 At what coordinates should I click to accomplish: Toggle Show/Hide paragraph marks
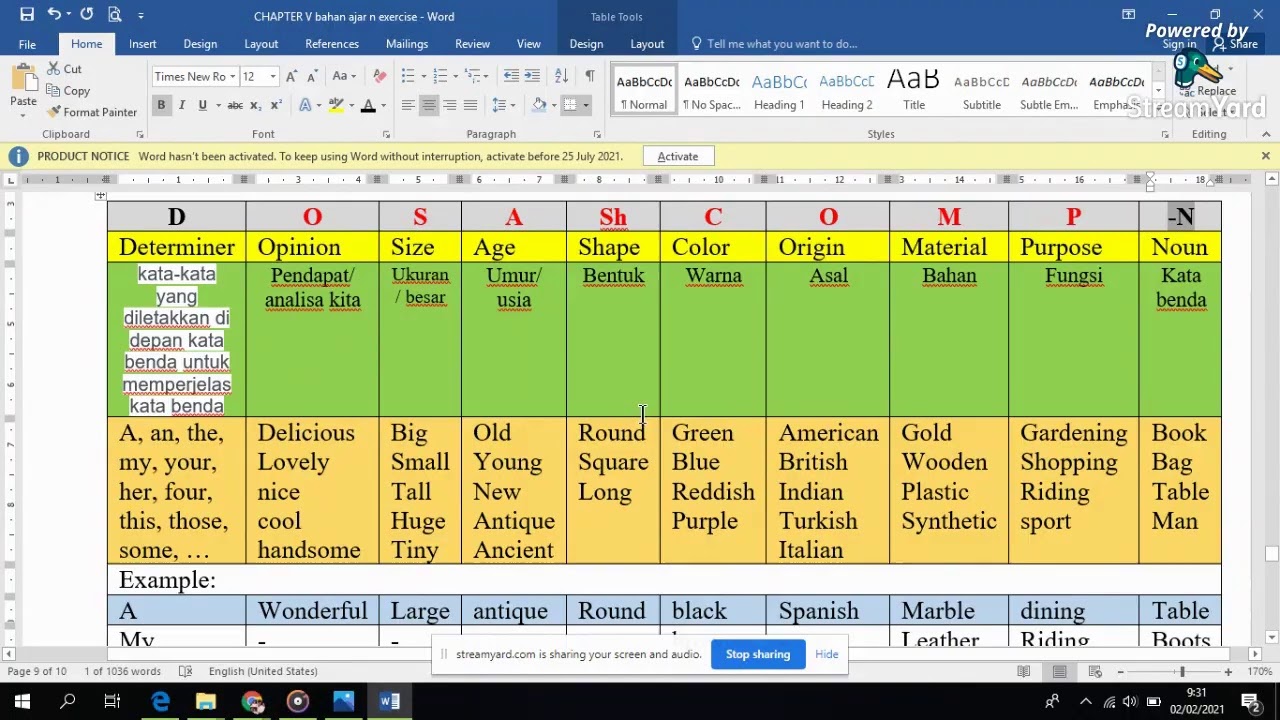589,77
